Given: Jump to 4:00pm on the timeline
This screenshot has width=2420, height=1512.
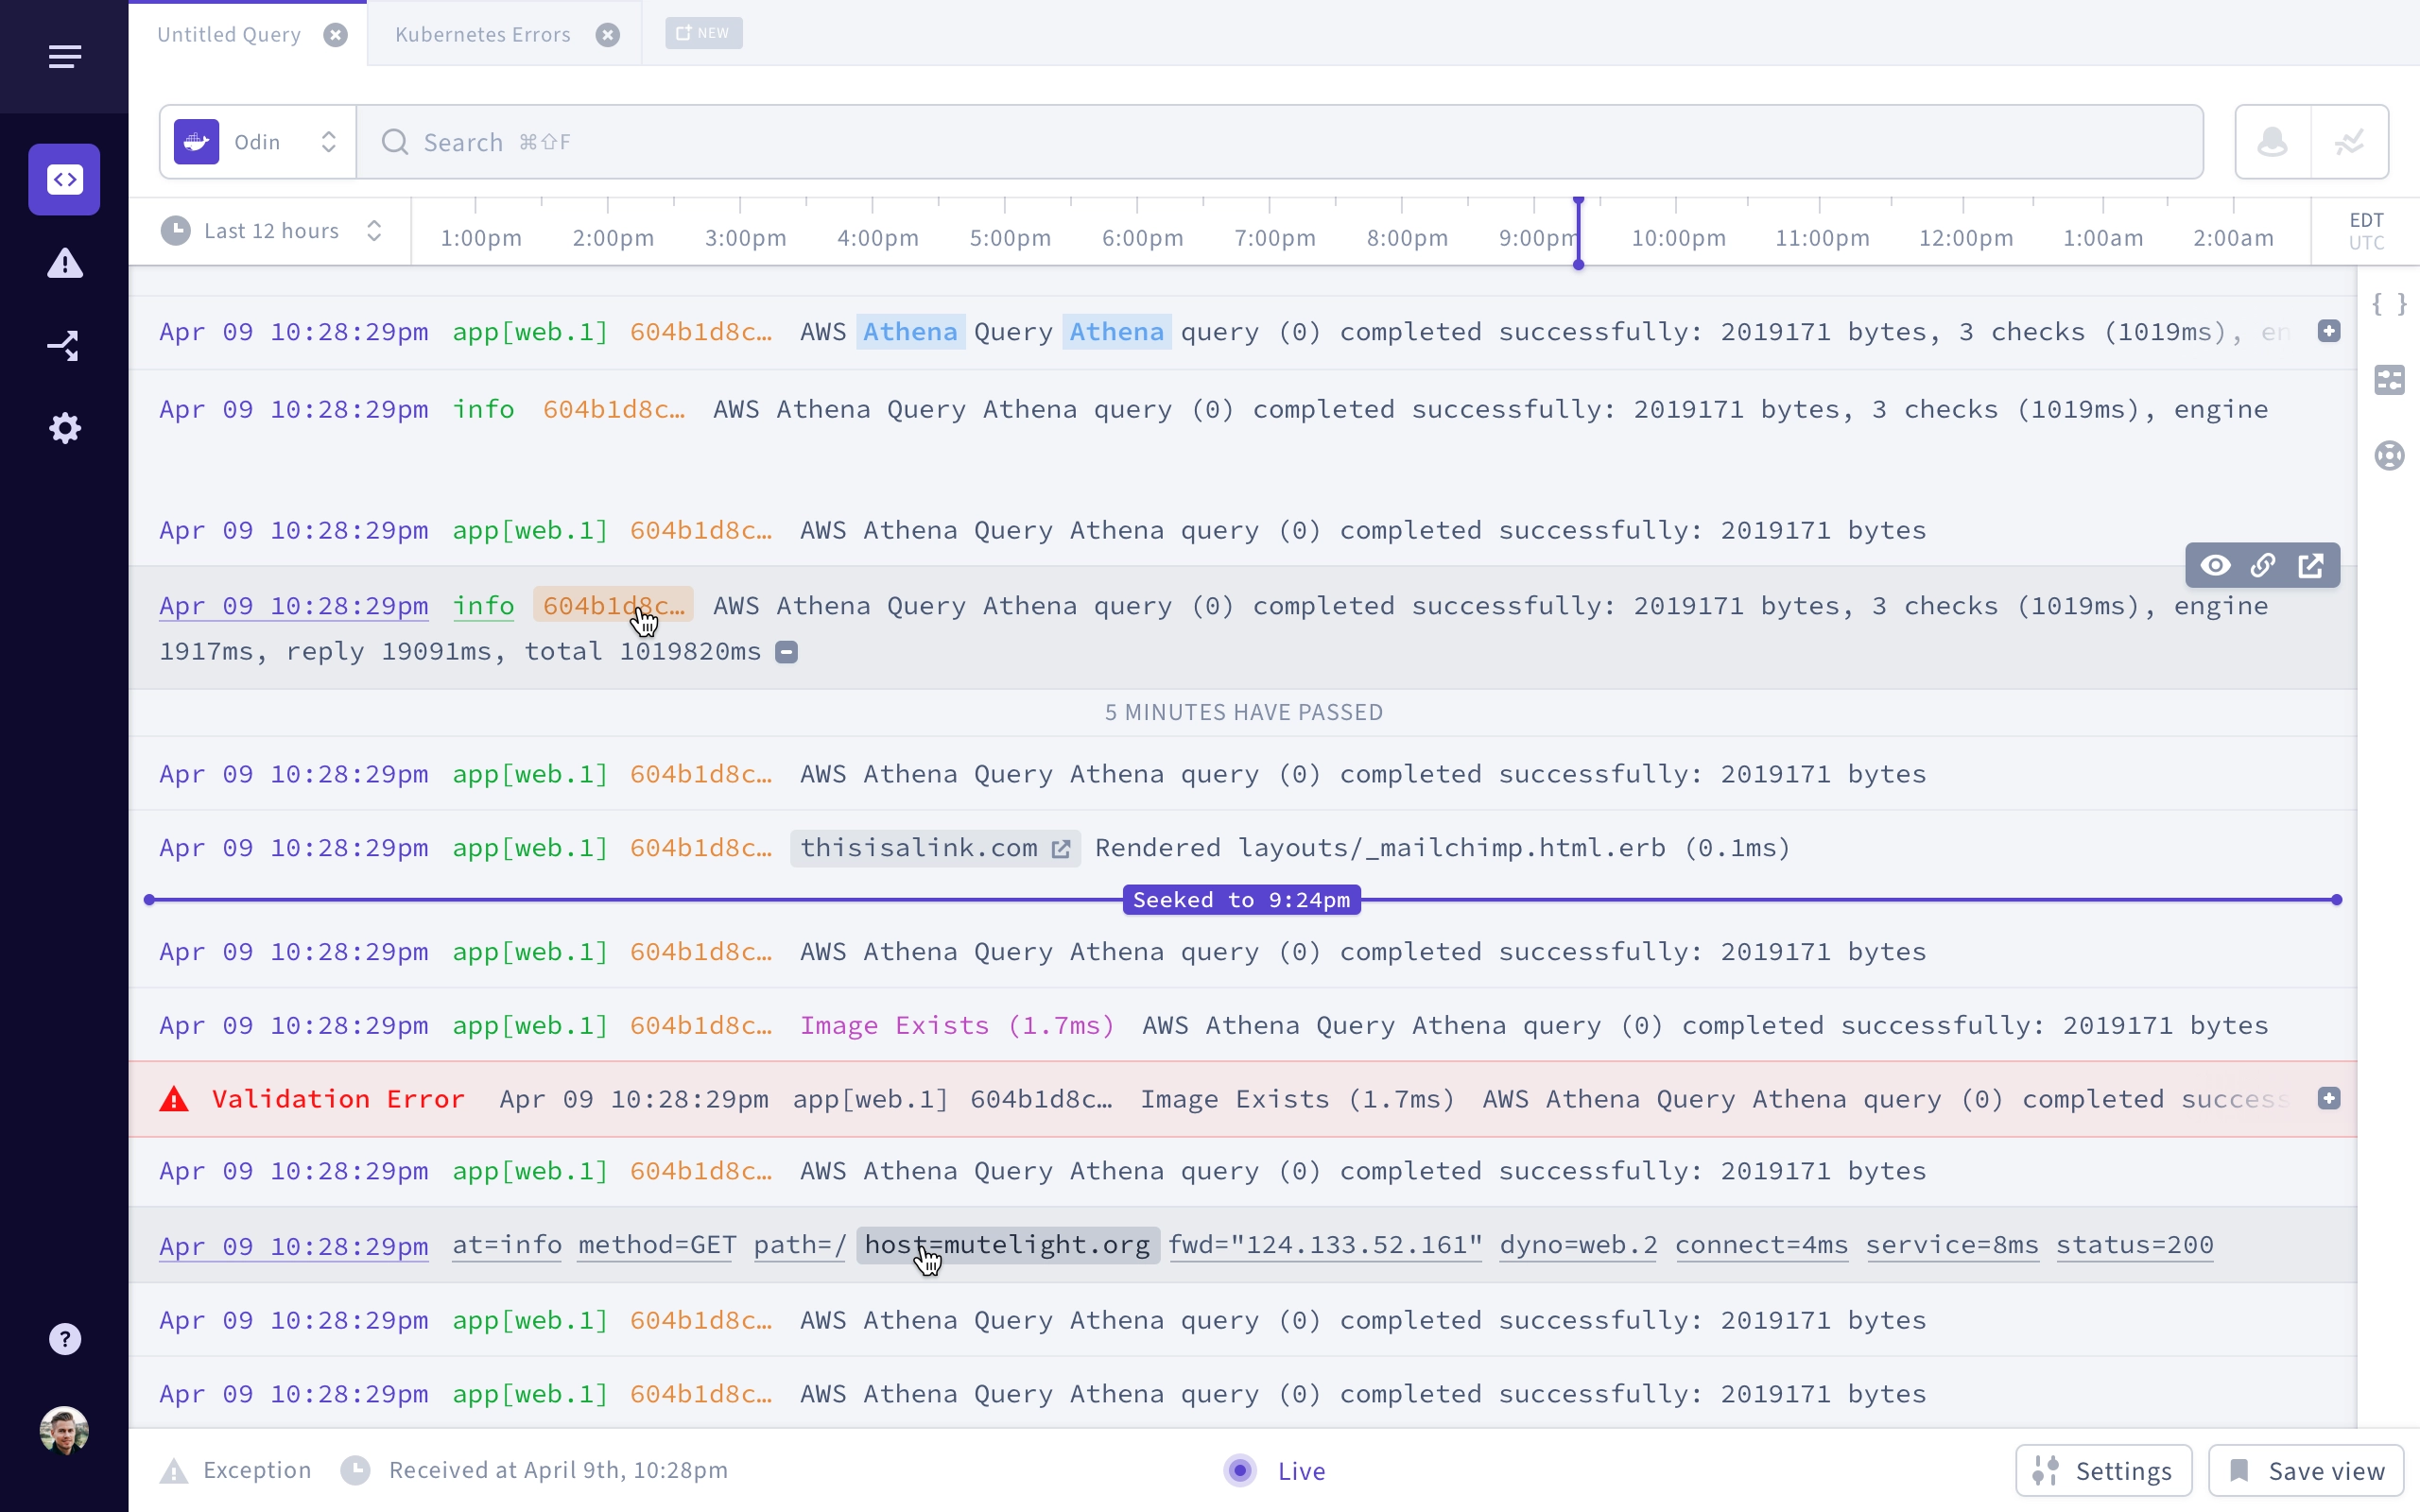Looking at the screenshot, I should [x=877, y=238].
